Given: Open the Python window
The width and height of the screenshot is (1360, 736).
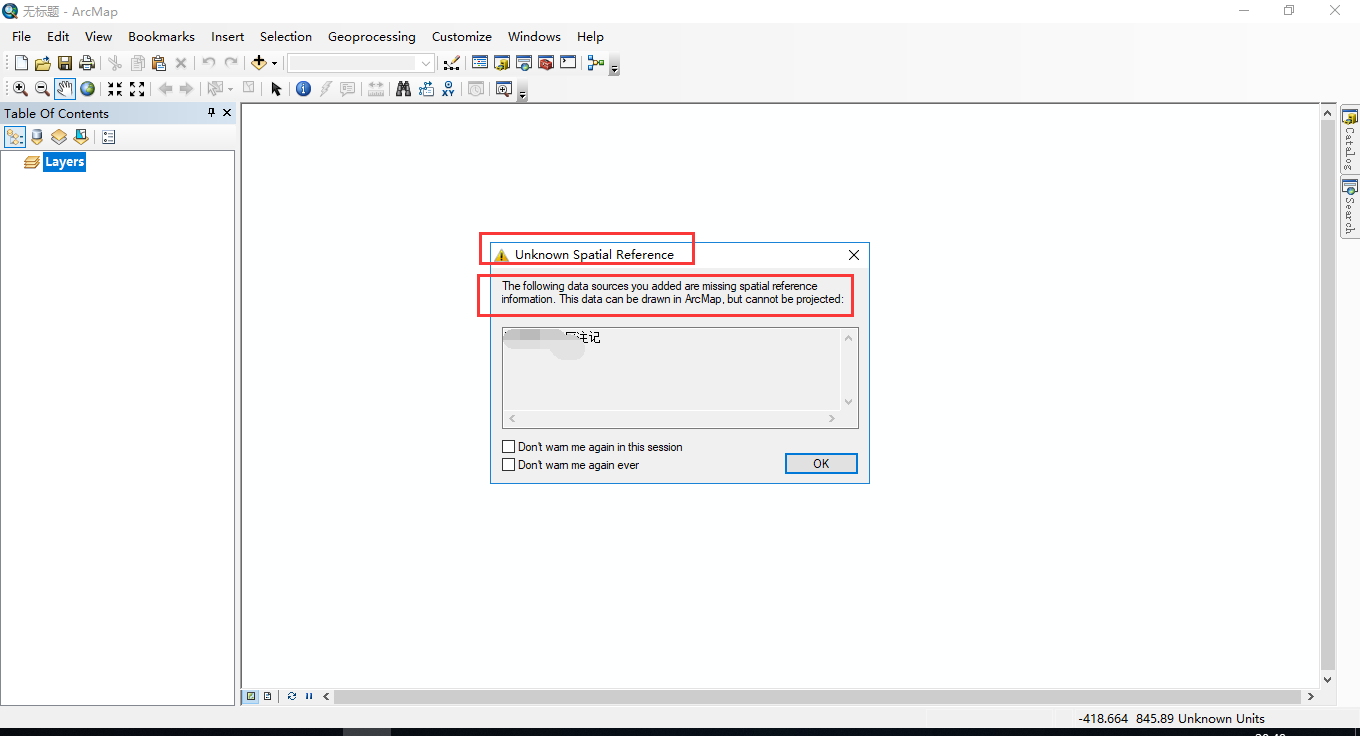Looking at the screenshot, I should coord(568,62).
